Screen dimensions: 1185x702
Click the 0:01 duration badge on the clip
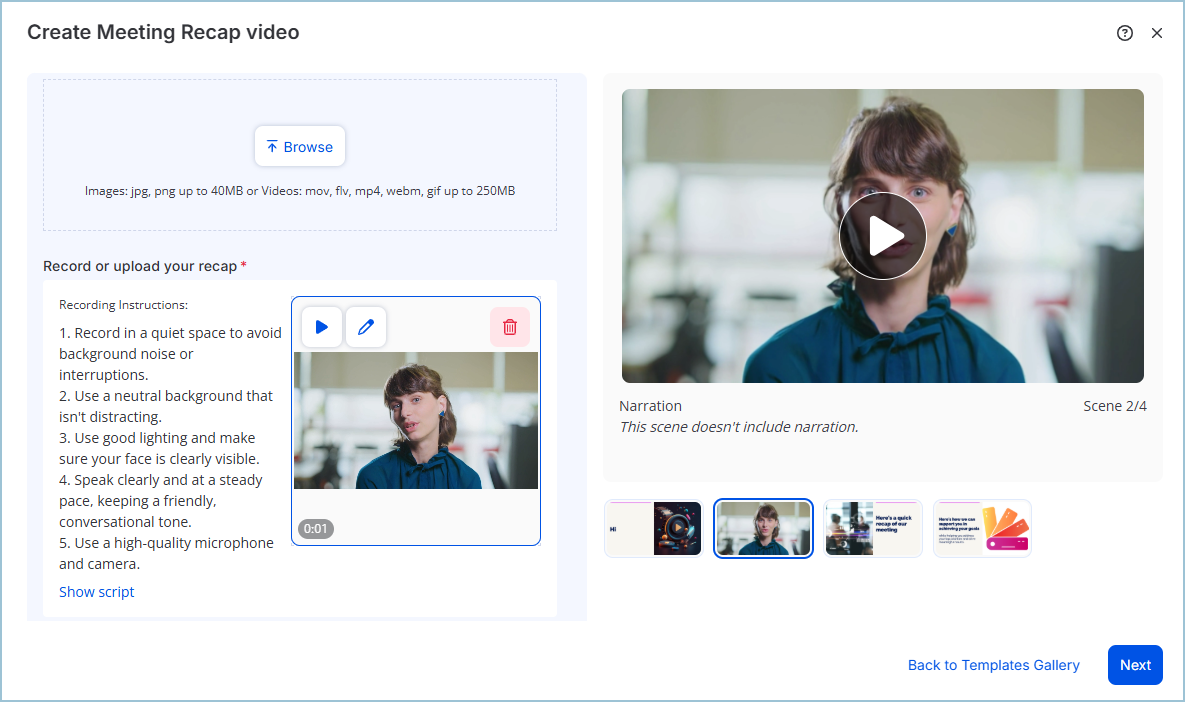(316, 529)
